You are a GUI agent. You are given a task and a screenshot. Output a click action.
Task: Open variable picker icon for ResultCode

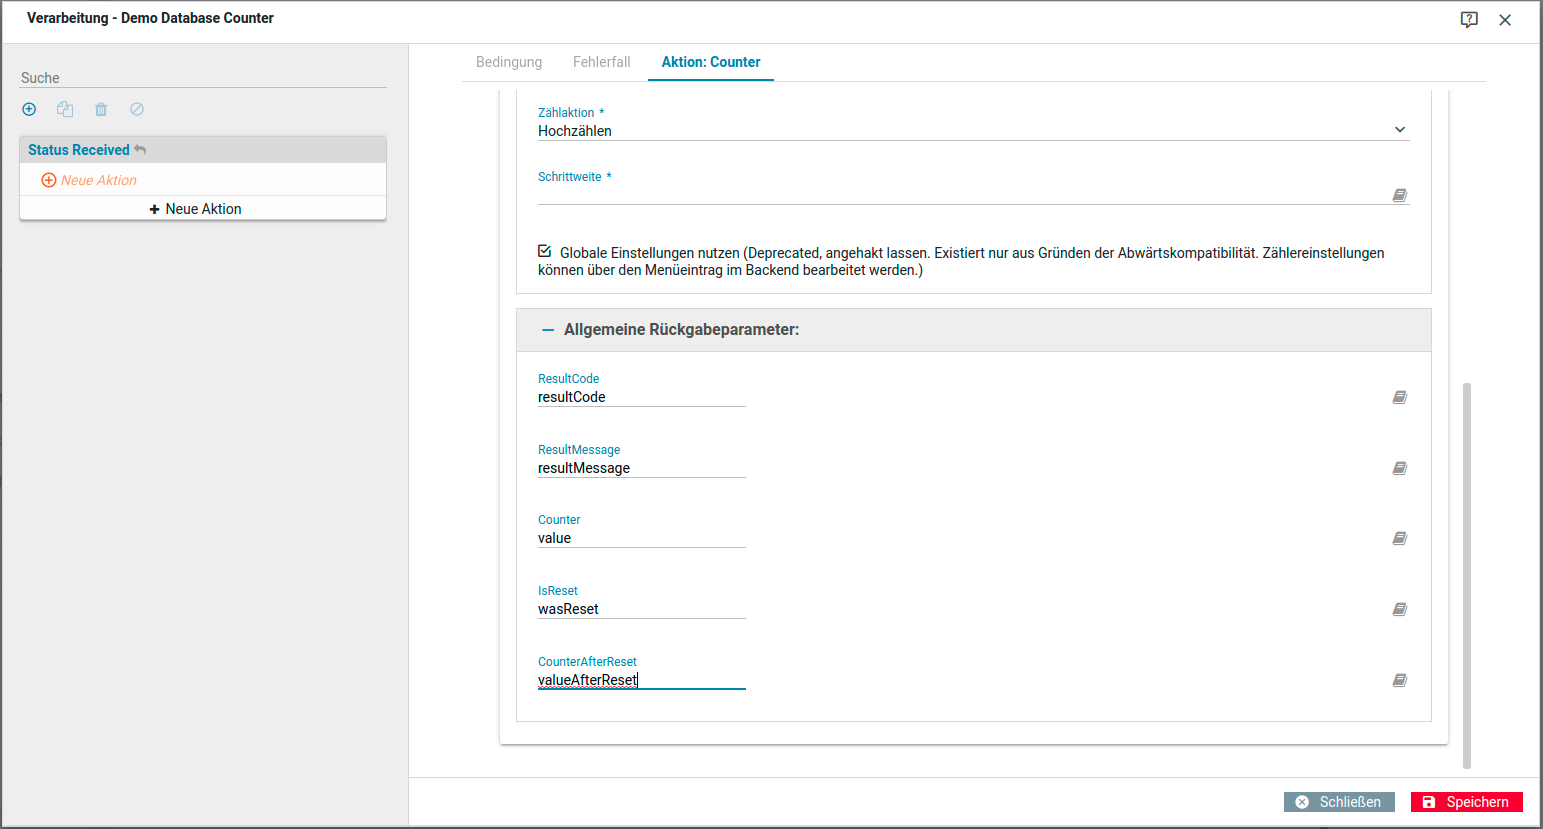point(1400,397)
